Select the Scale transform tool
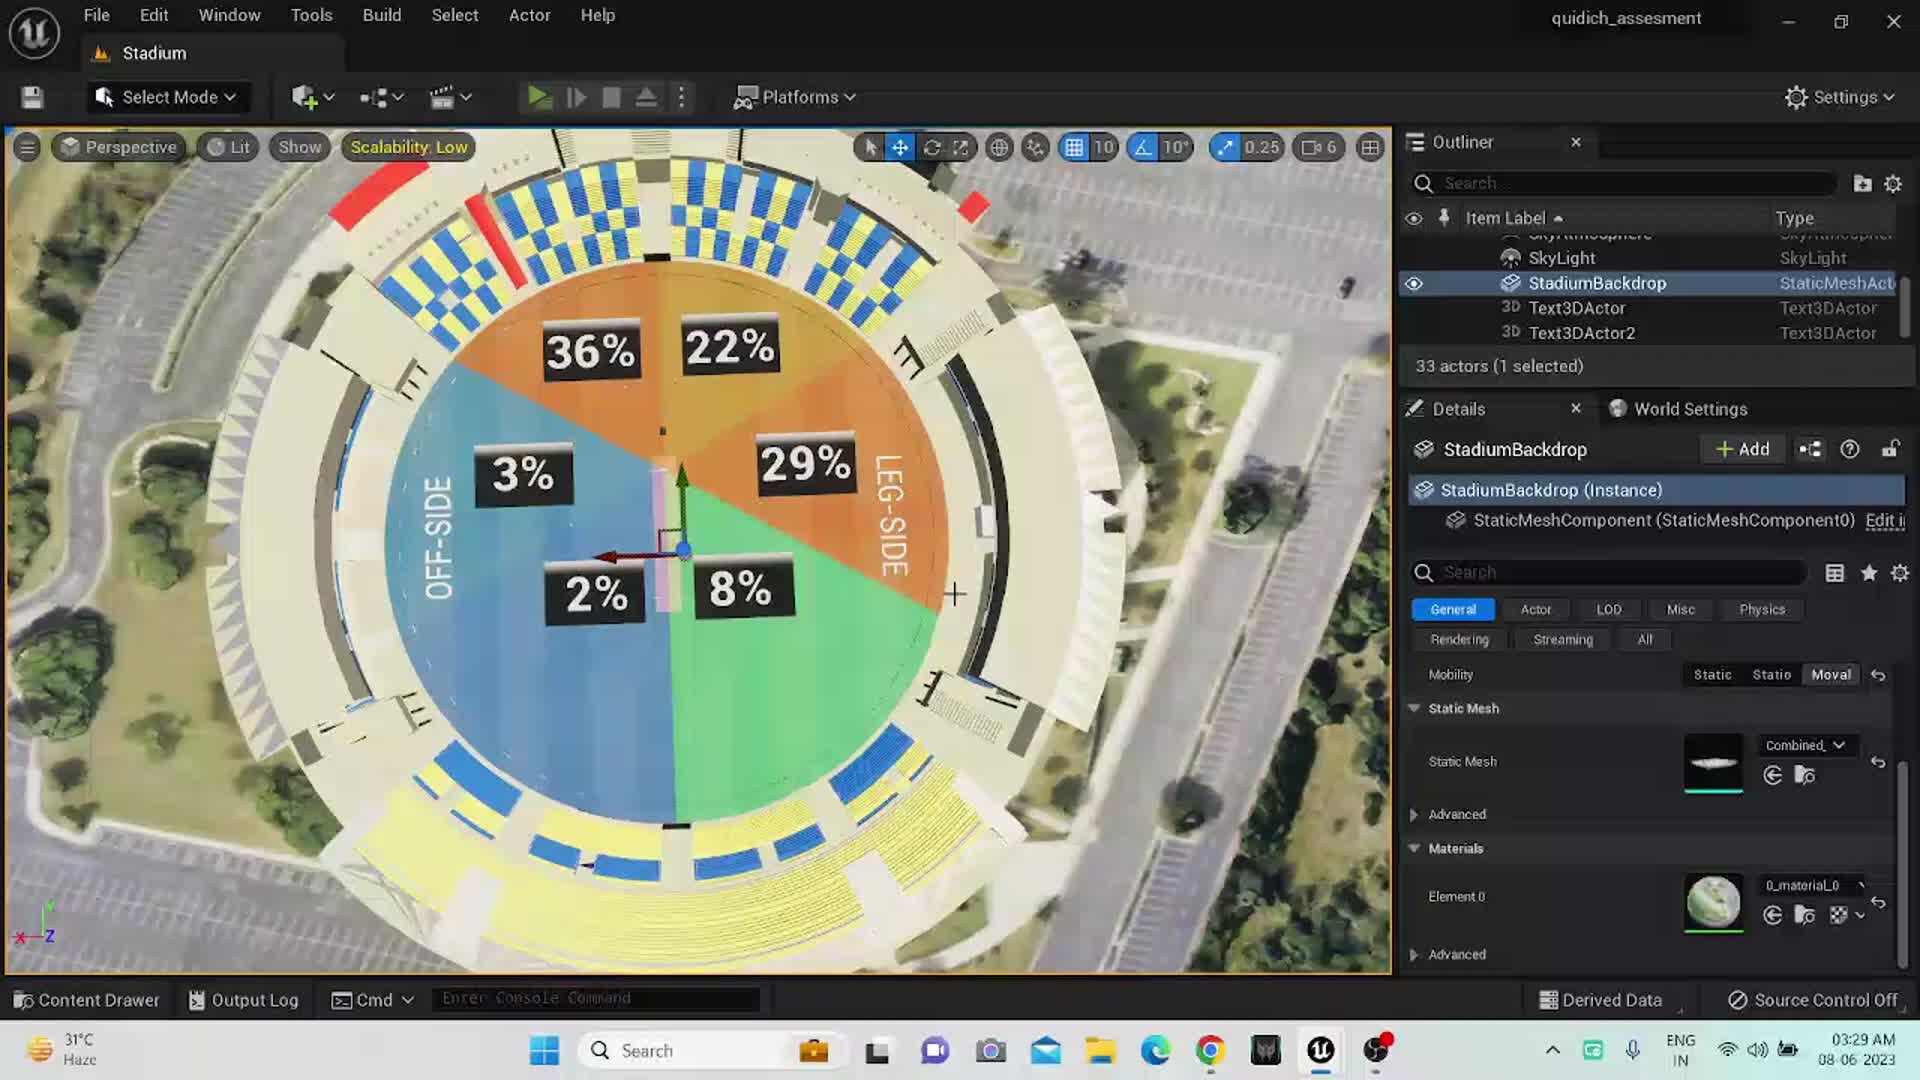This screenshot has width=1920, height=1080. [x=960, y=147]
